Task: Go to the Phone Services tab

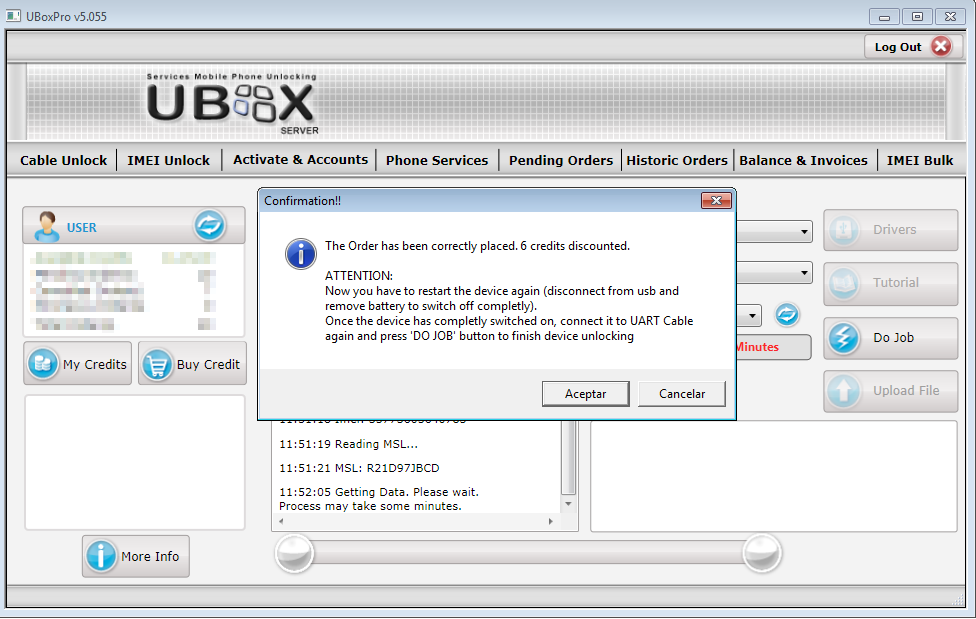Action: click(437, 160)
